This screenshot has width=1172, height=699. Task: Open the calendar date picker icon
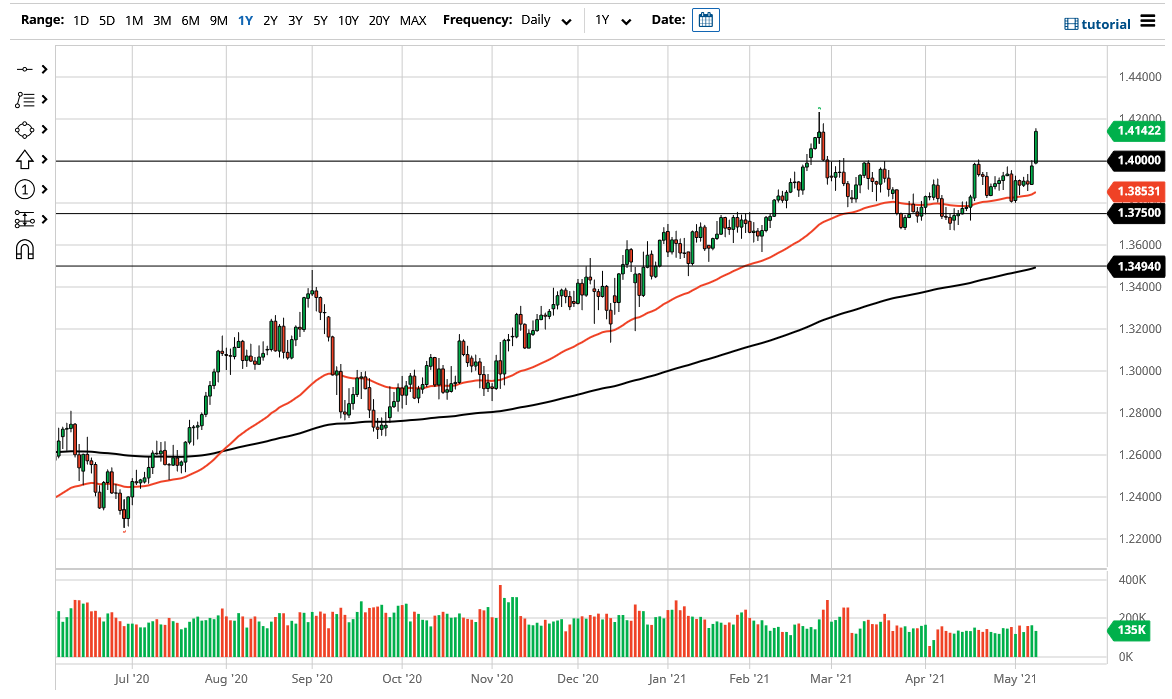tap(706, 20)
